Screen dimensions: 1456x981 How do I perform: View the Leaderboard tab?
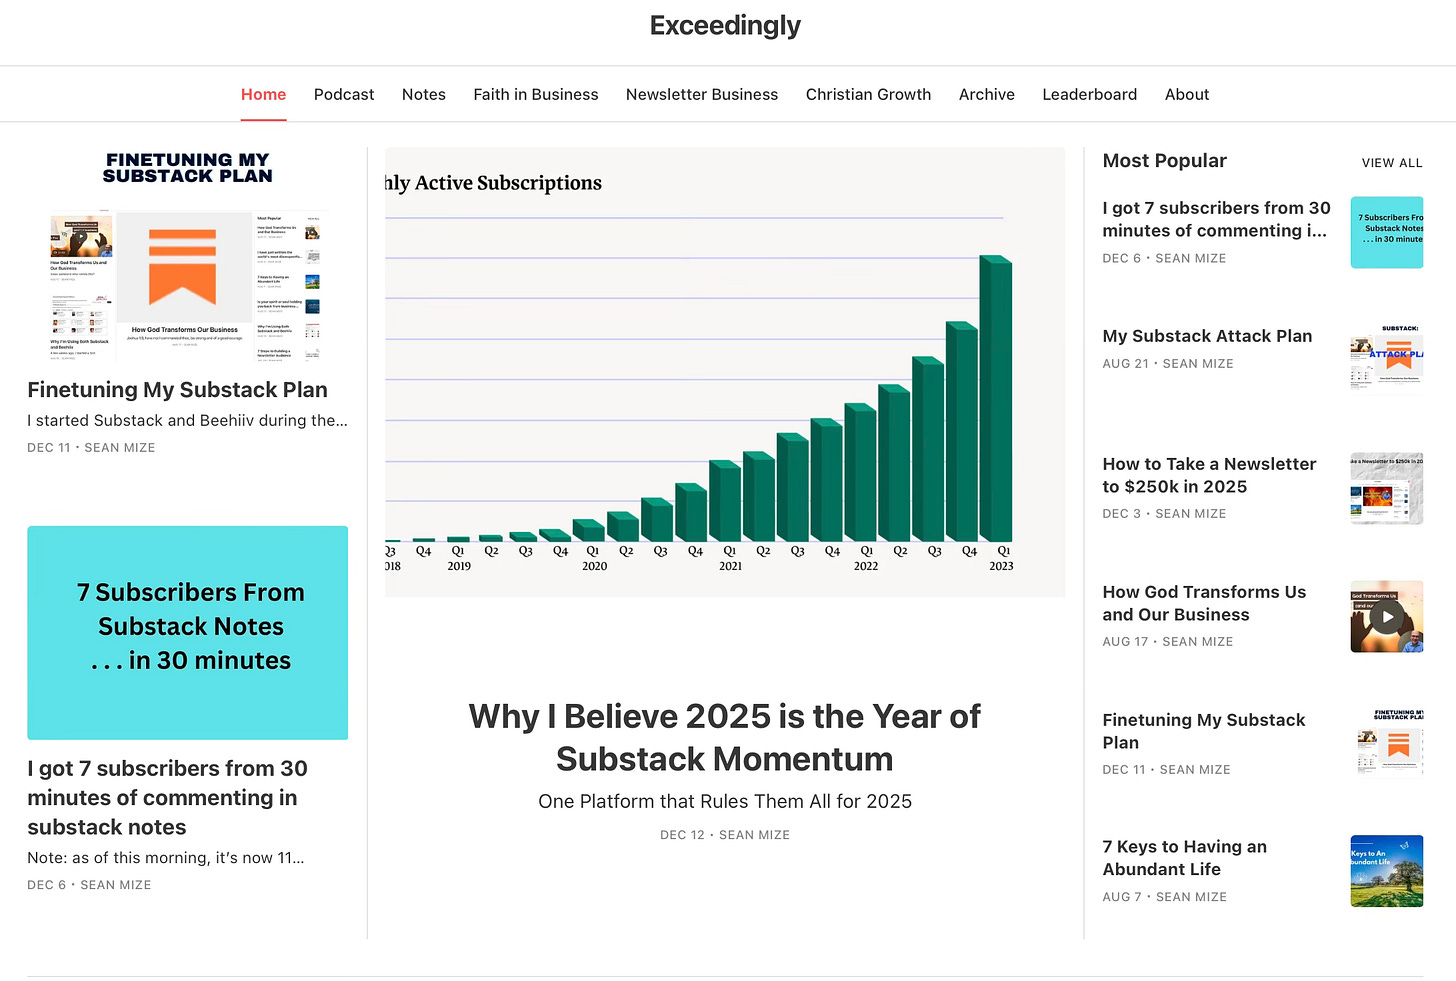tap(1090, 94)
